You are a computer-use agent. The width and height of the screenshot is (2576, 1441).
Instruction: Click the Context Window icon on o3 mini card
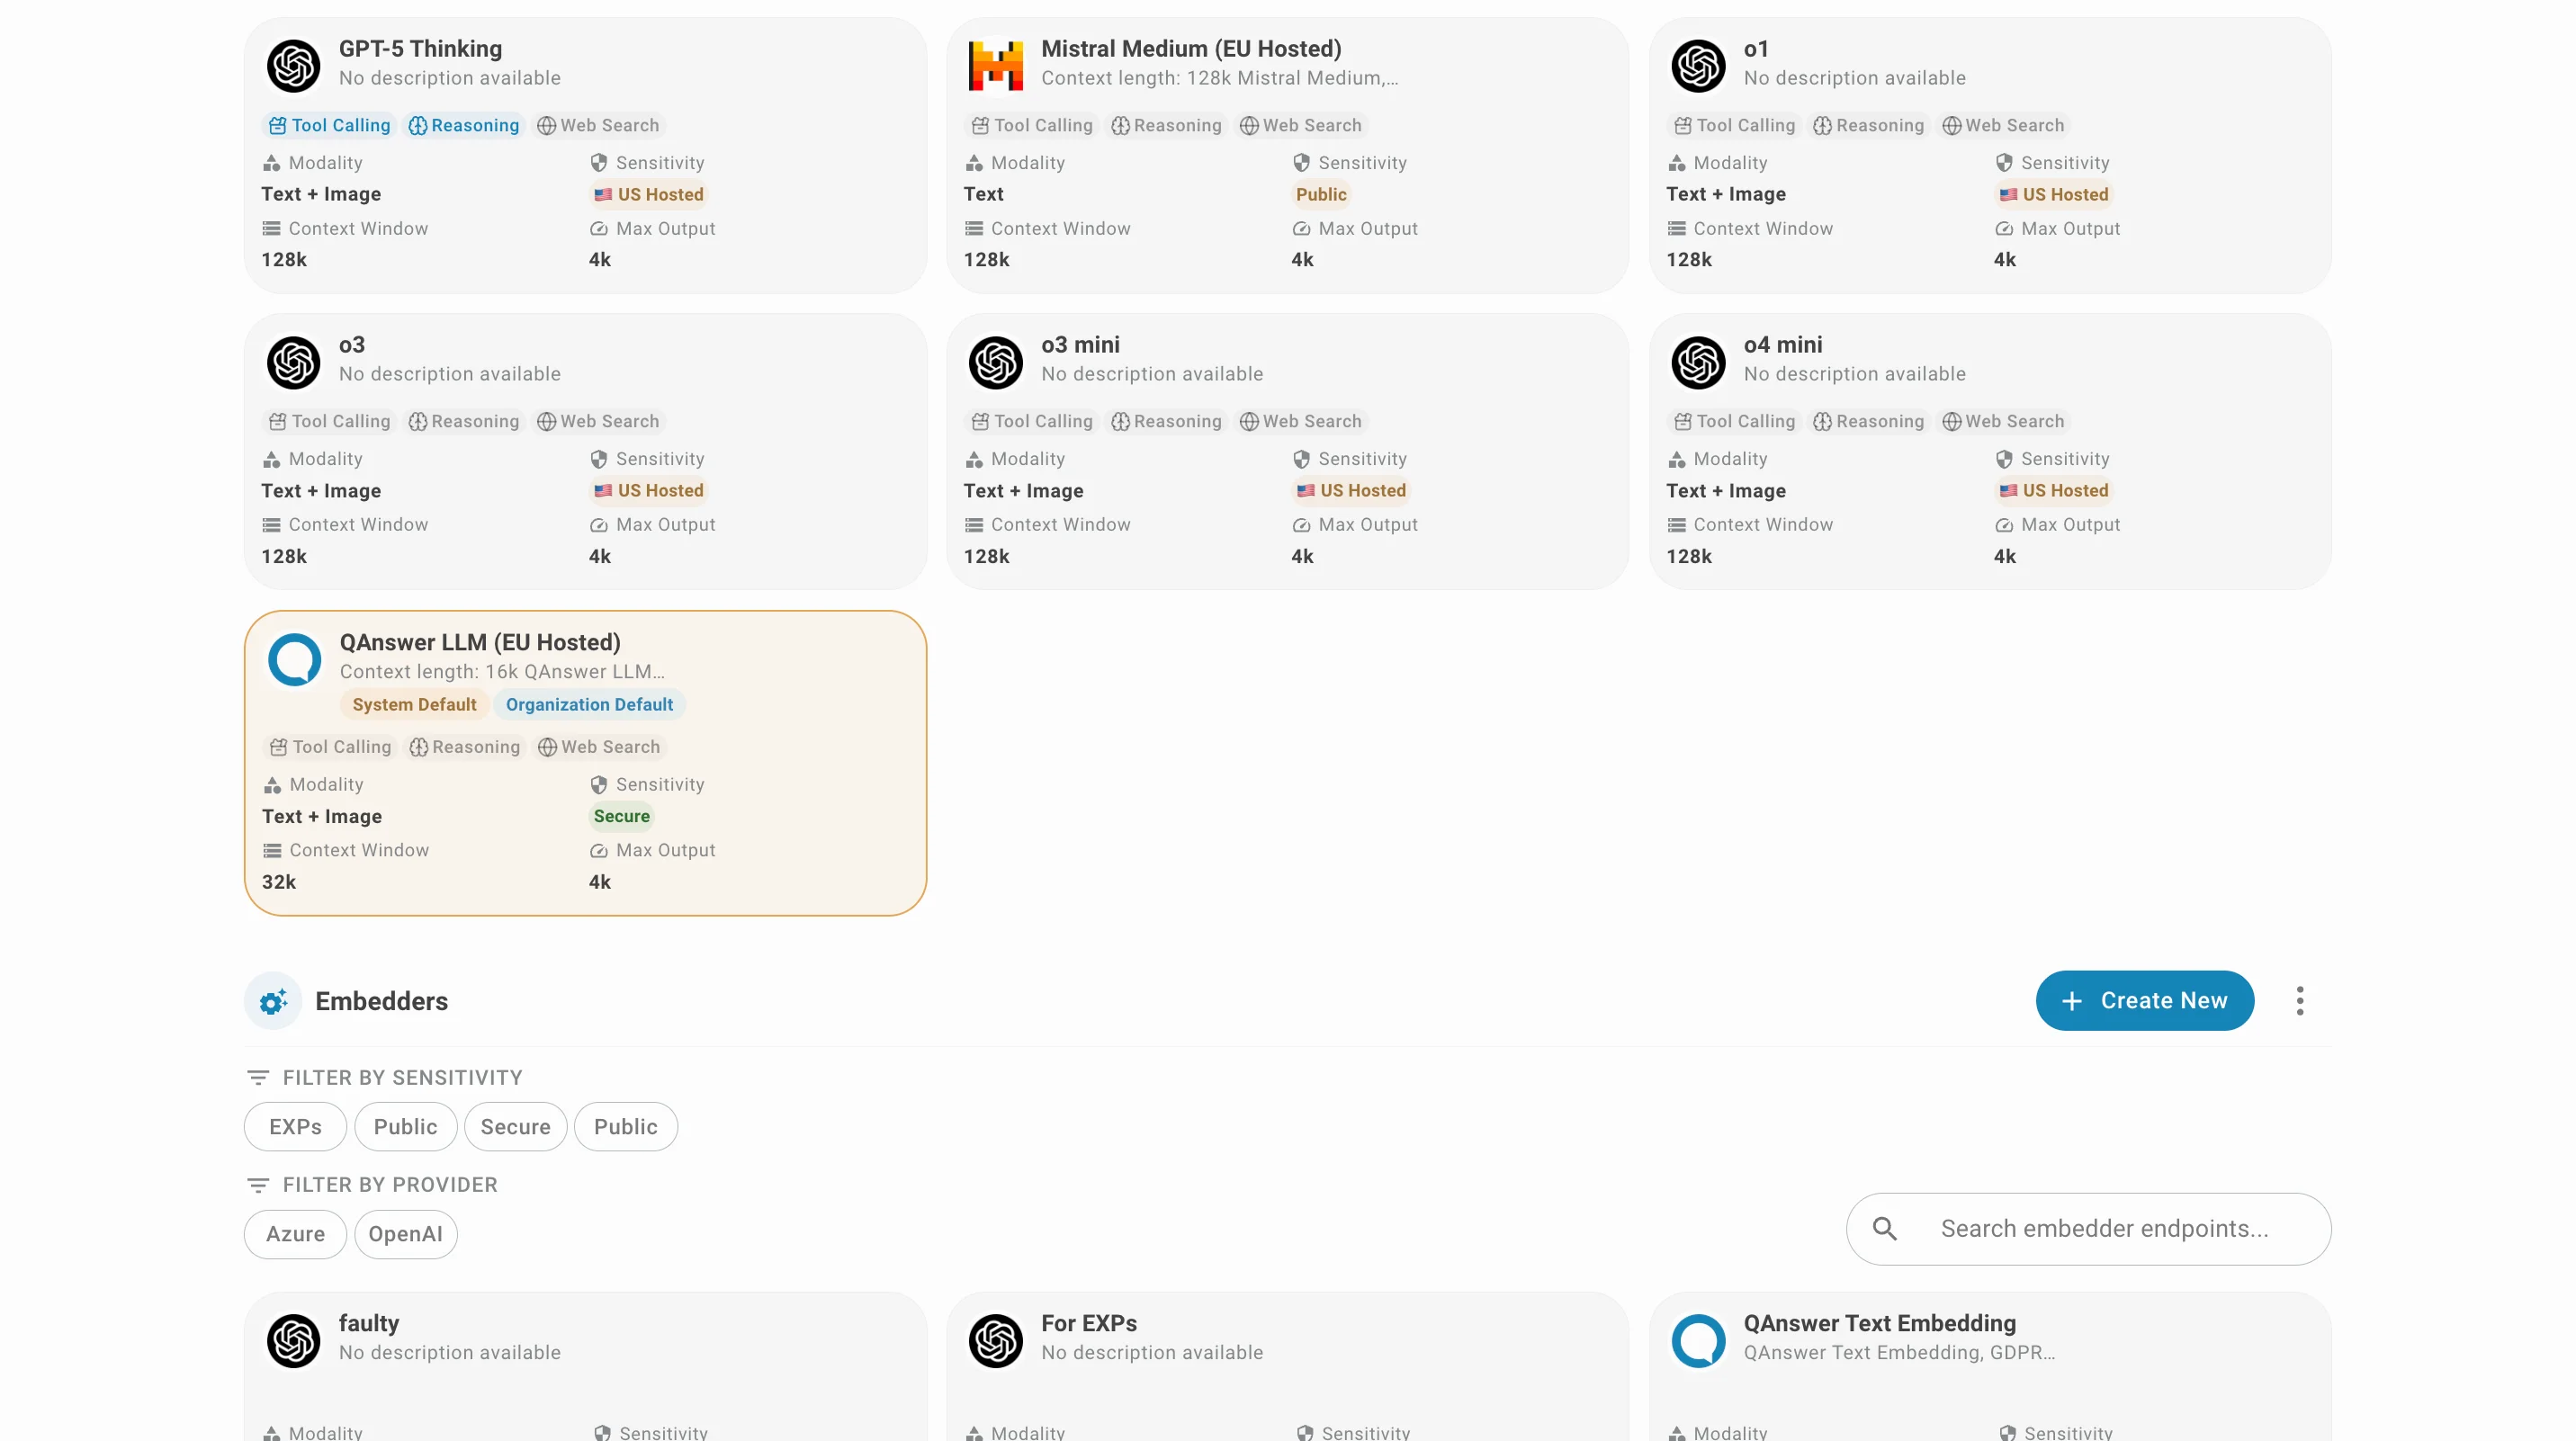tap(974, 525)
